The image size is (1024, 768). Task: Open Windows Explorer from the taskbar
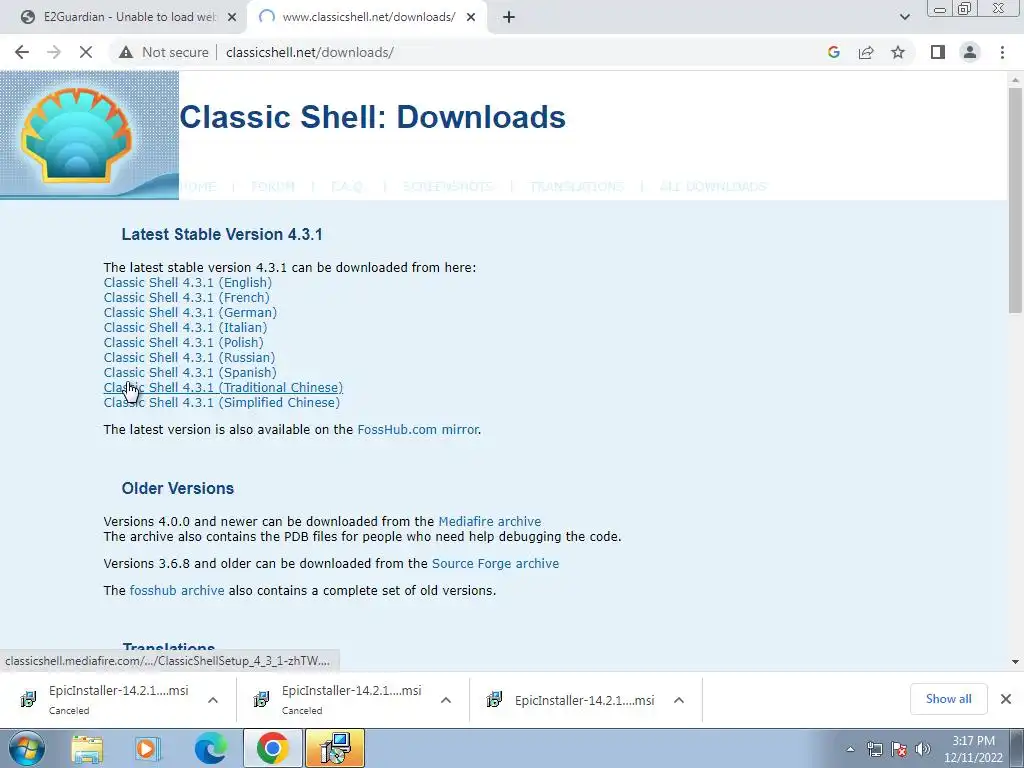point(88,748)
